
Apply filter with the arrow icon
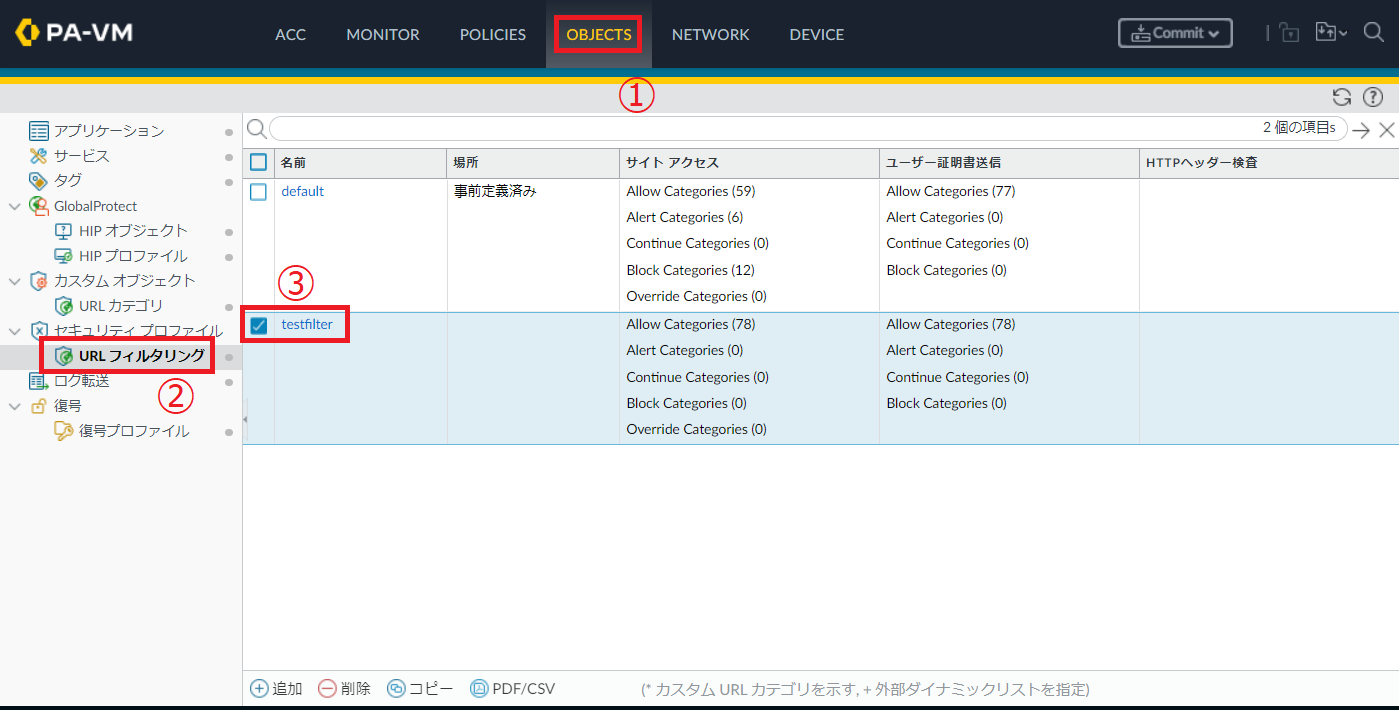coord(1361,129)
